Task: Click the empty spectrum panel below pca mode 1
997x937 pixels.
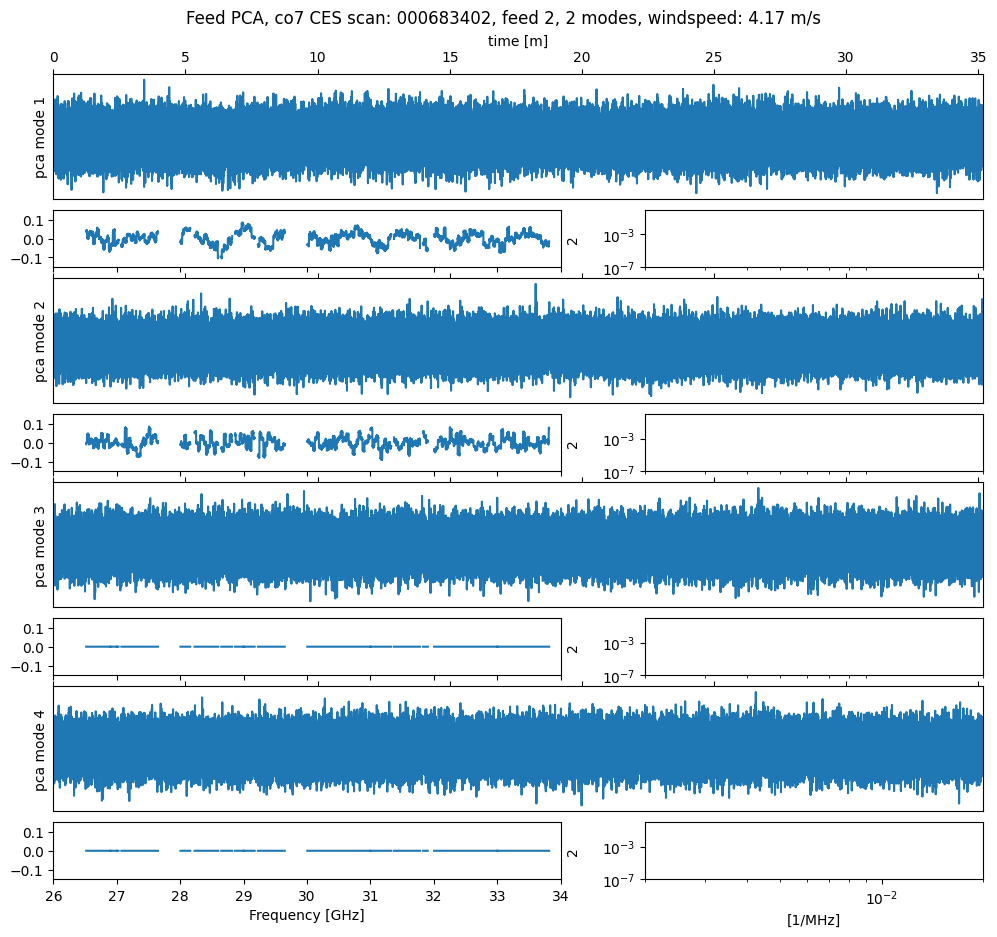Action: (813, 239)
